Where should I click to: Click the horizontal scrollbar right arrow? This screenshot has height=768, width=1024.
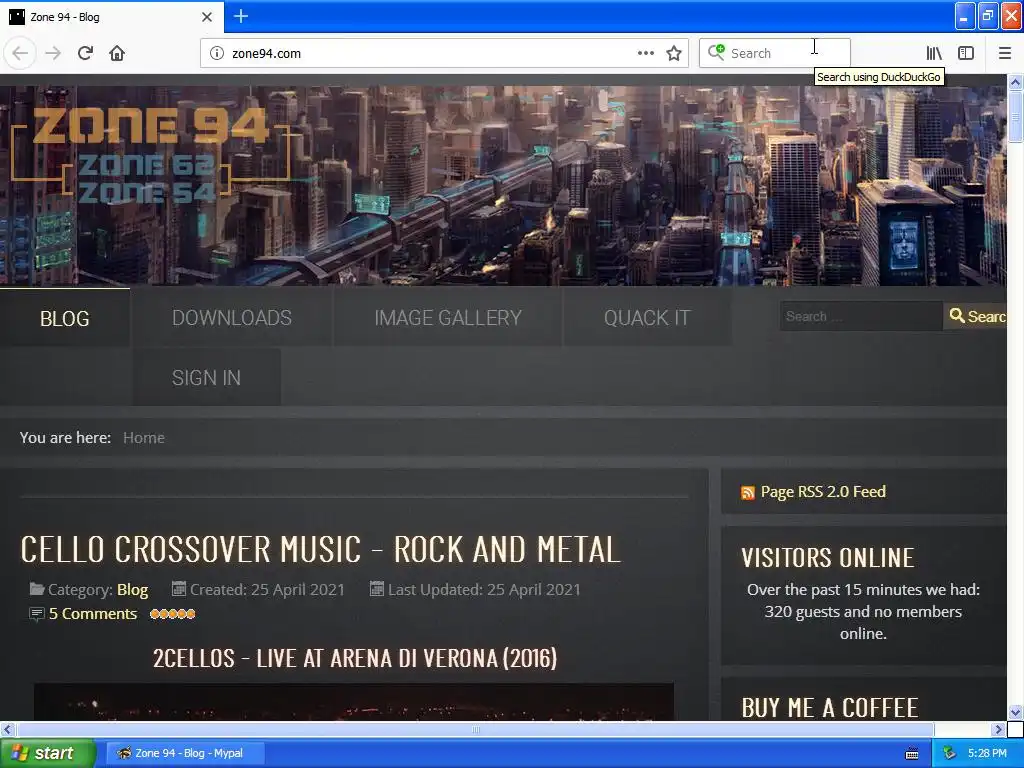click(998, 729)
